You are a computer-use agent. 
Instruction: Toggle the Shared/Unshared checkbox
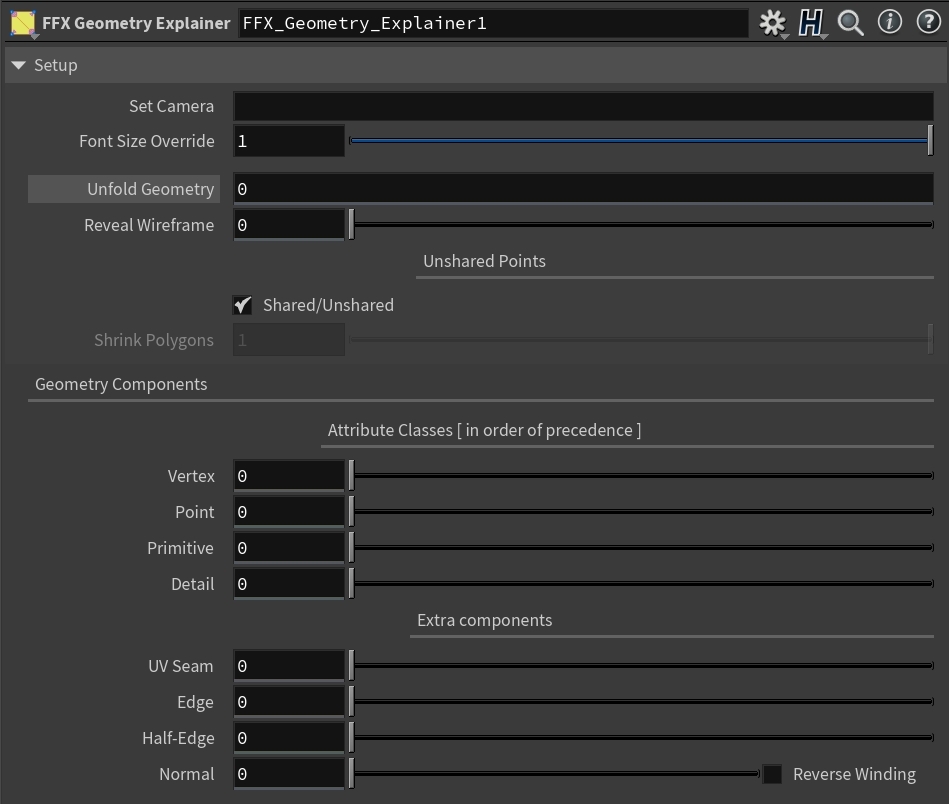coord(242,305)
